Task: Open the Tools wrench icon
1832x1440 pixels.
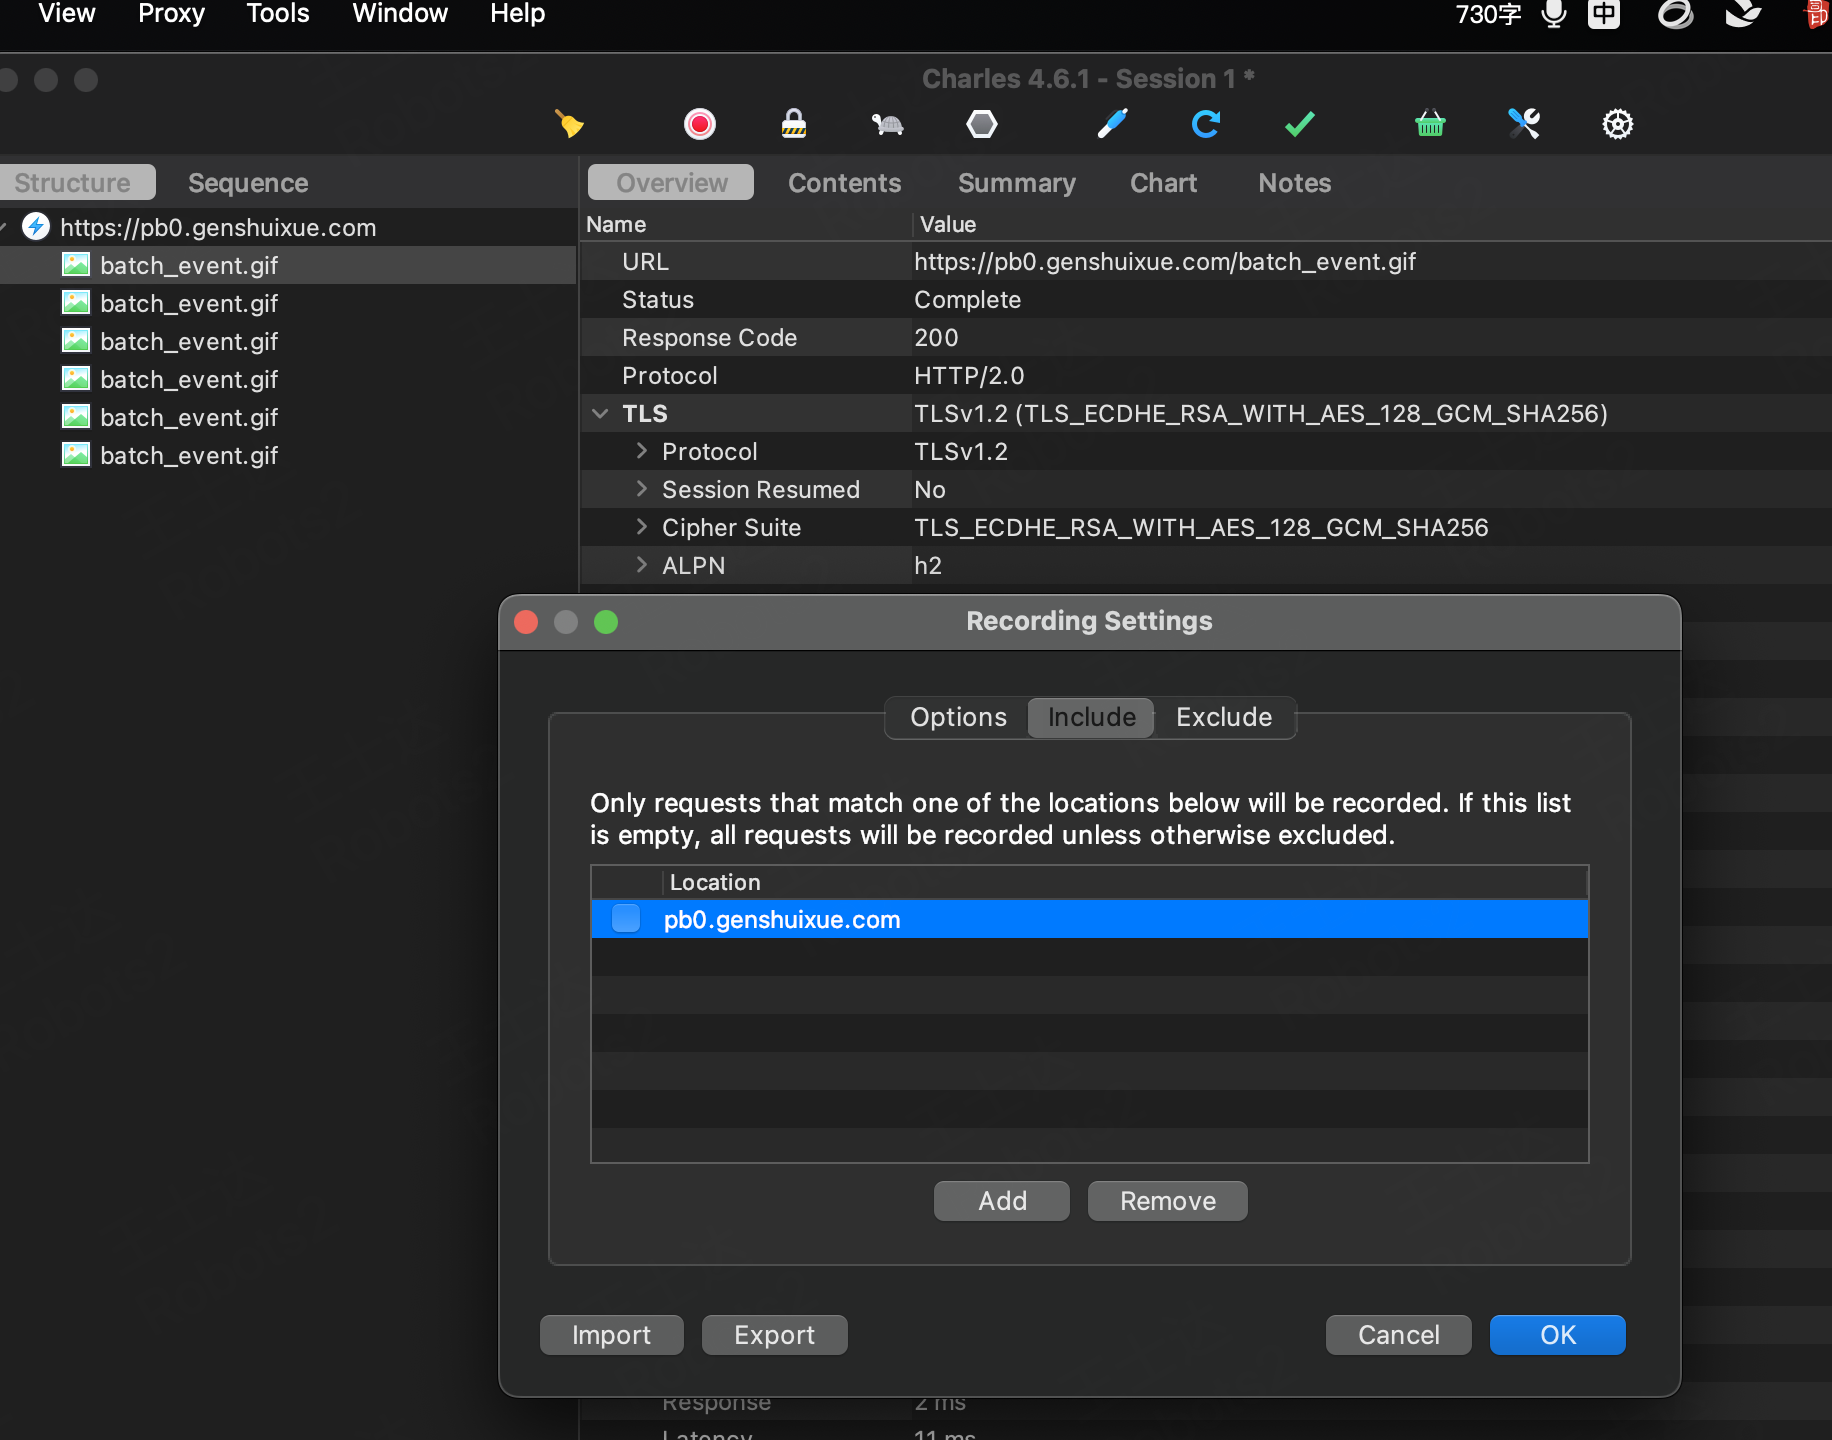Action: click(x=1524, y=124)
